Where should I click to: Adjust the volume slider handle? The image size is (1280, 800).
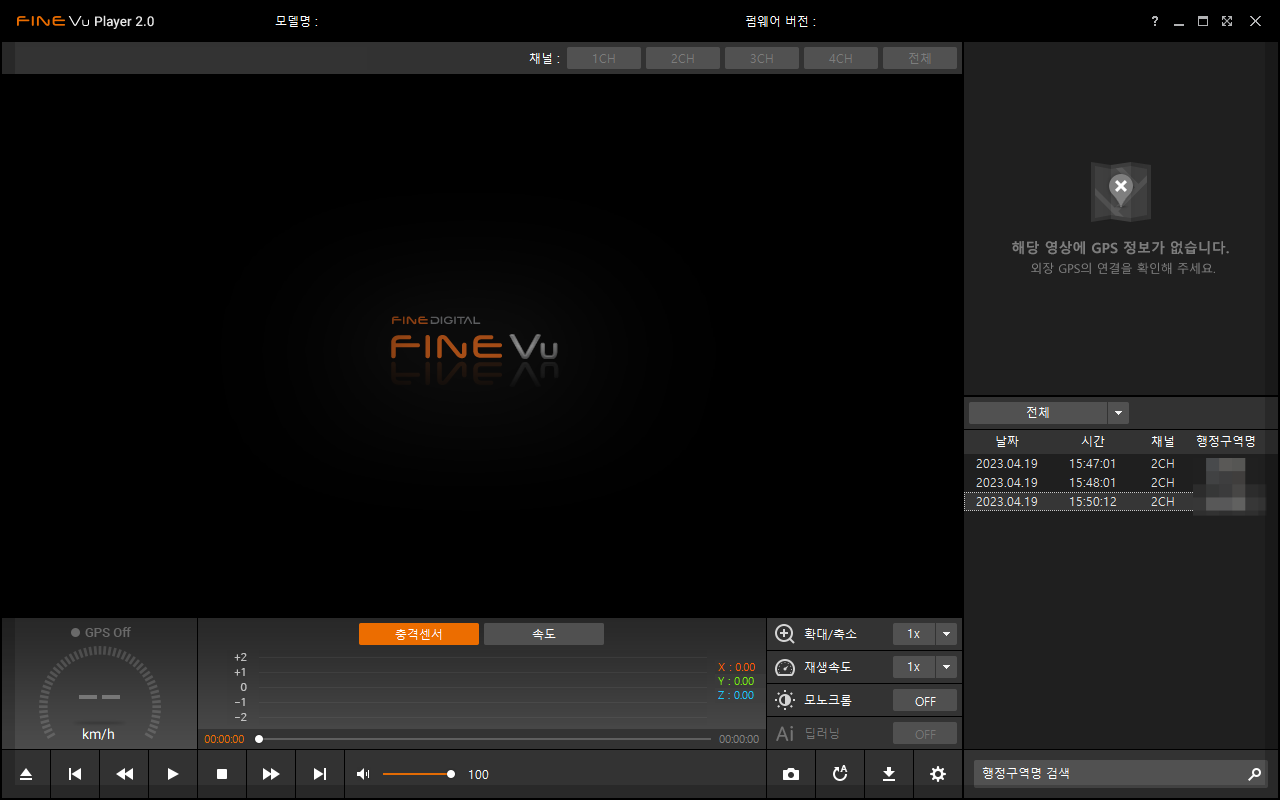pos(451,774)
